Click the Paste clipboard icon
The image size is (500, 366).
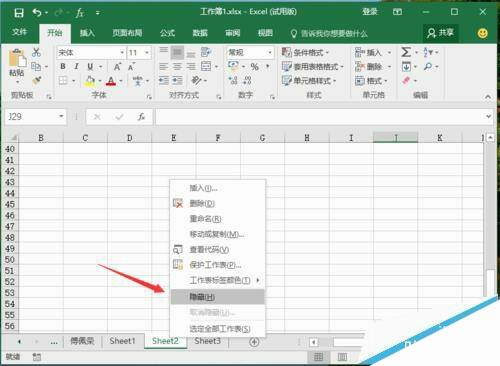(x=17, y=58)
